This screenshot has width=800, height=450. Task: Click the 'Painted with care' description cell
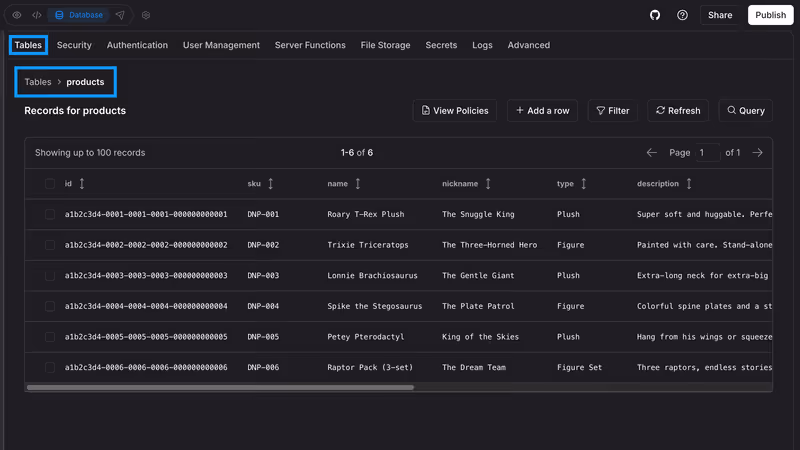point(704,245)
